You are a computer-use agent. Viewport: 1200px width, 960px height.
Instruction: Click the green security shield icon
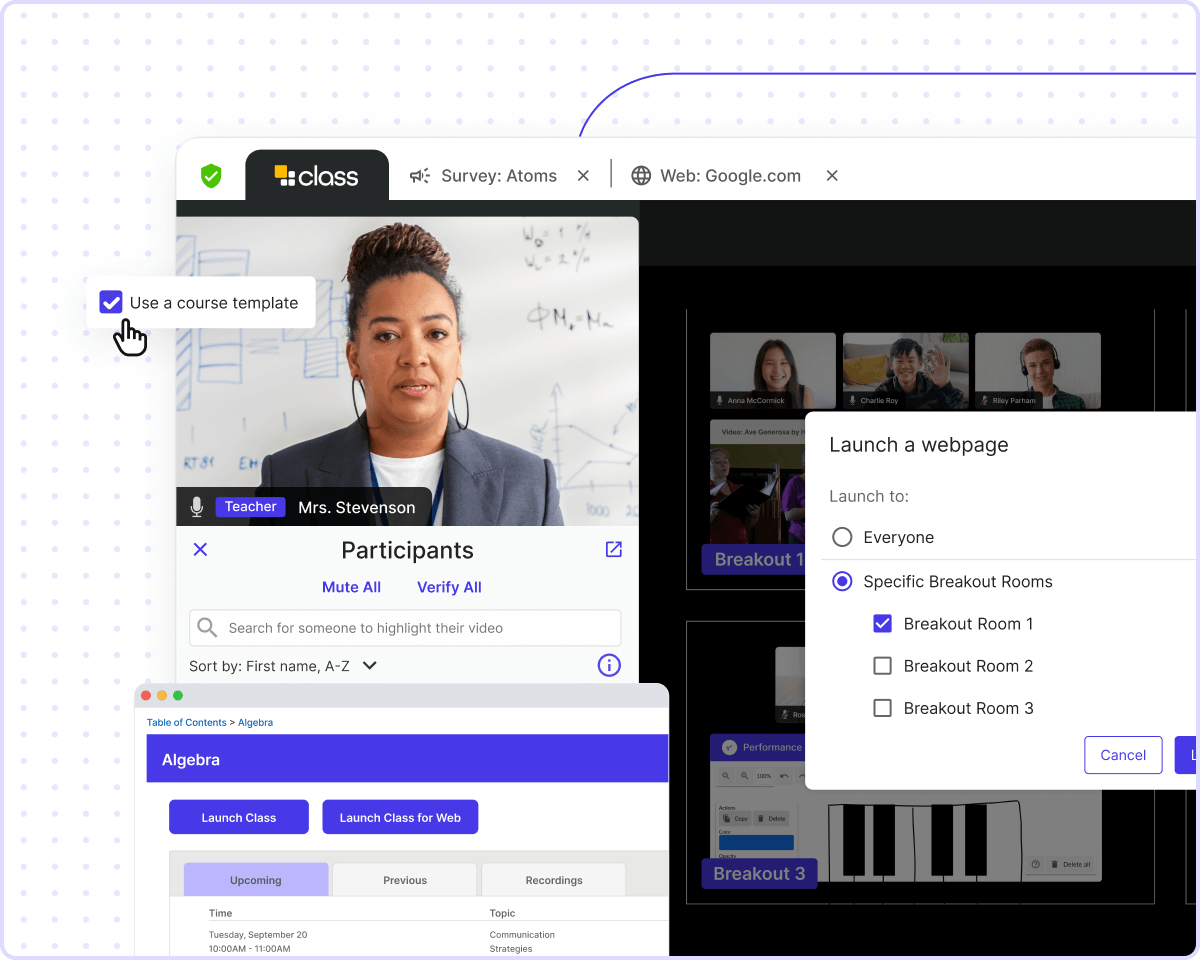[x=211, y=176]
